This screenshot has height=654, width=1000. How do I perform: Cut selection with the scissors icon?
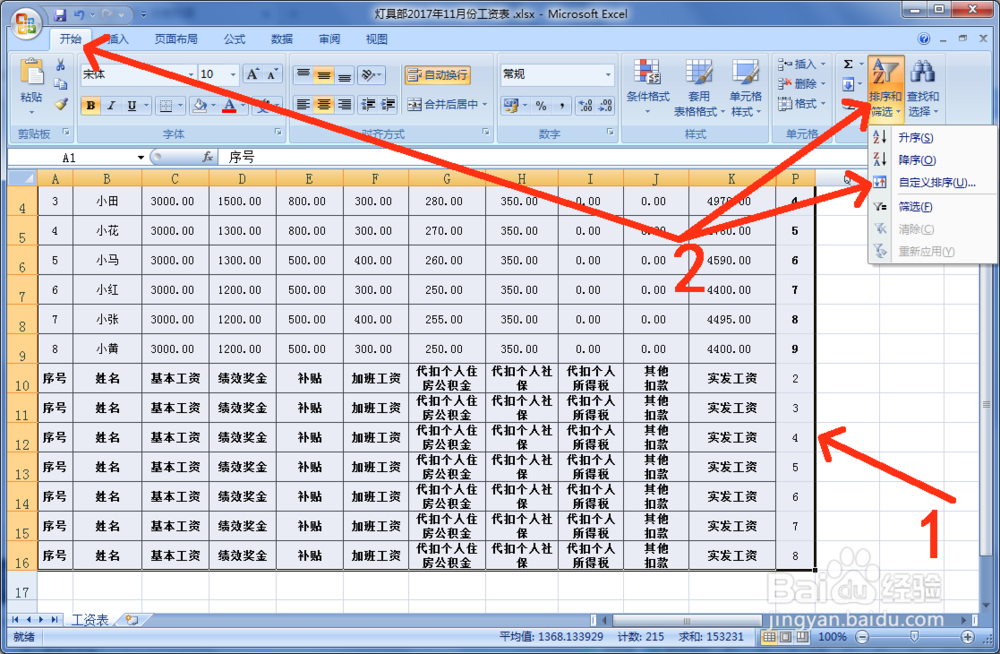(61, 64)
